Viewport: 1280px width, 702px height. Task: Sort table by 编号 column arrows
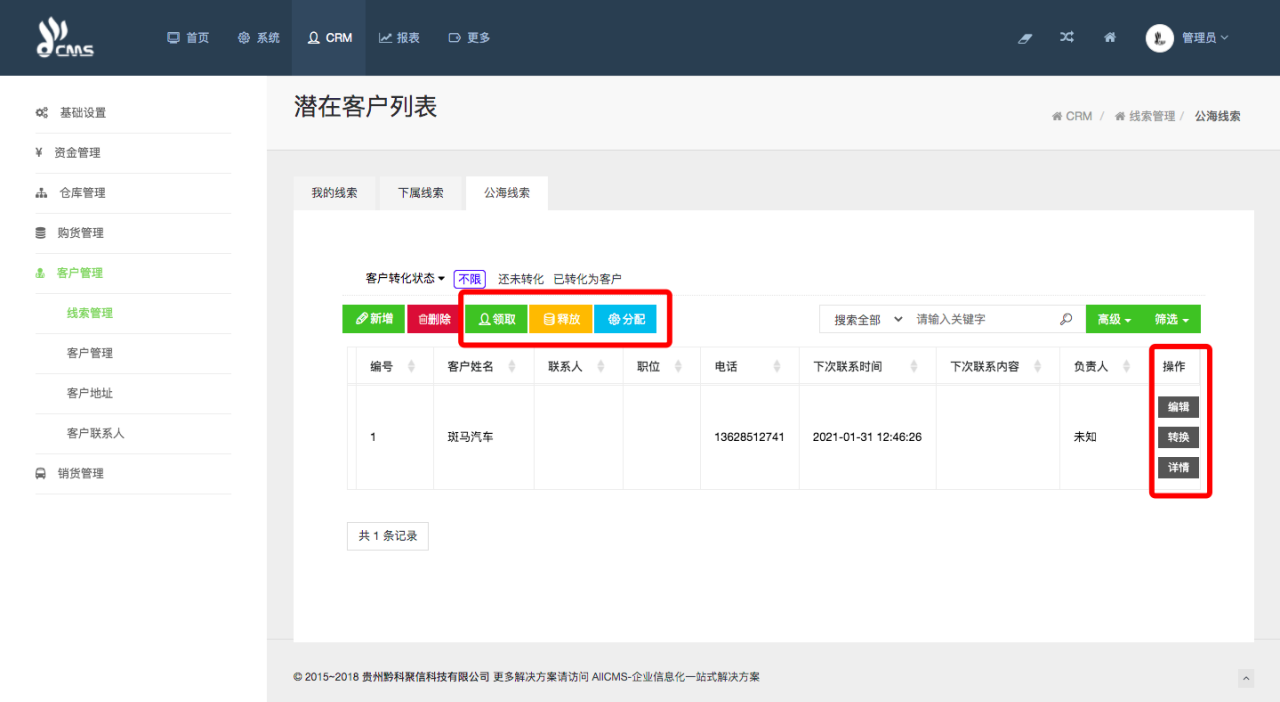tap(412, 367)
